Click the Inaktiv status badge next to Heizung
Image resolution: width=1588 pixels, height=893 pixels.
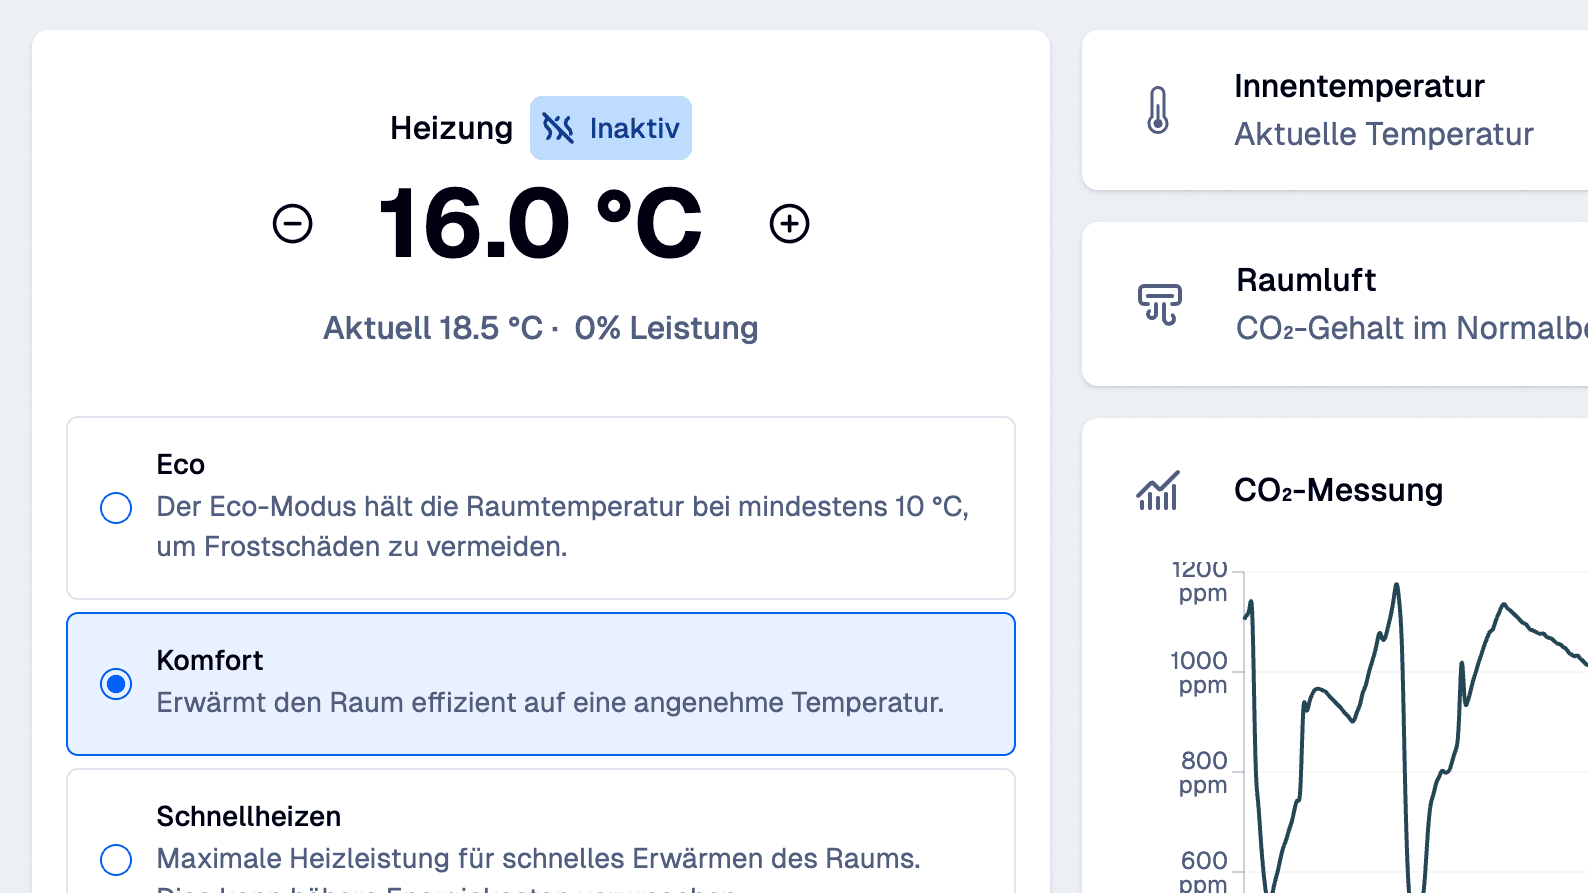[x=611, y=127]
